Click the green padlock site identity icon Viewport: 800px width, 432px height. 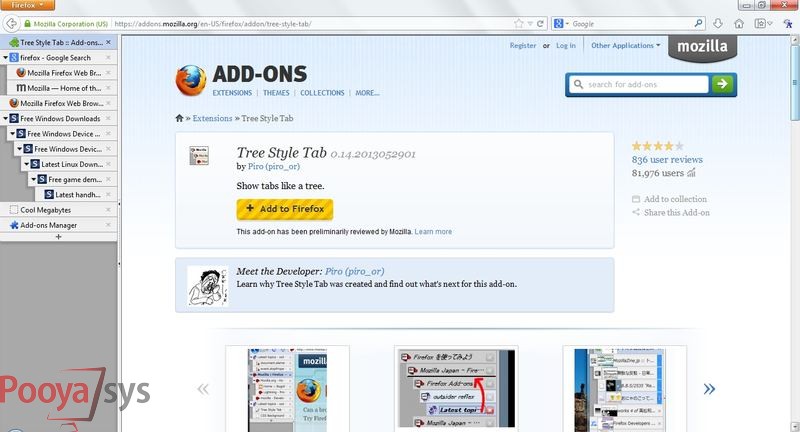[28, 24]
